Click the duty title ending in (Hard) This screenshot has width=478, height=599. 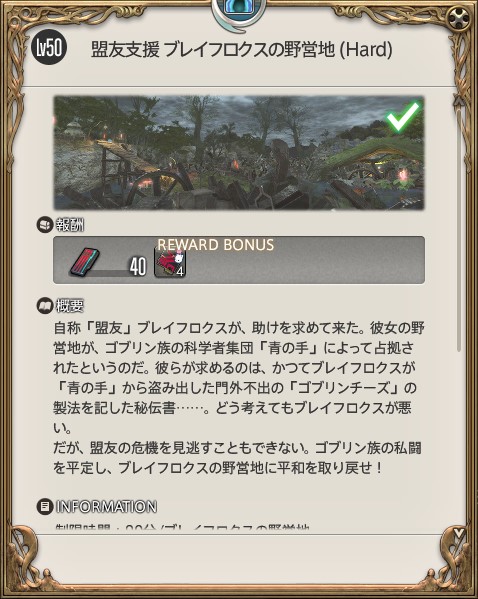coord(241,50)
